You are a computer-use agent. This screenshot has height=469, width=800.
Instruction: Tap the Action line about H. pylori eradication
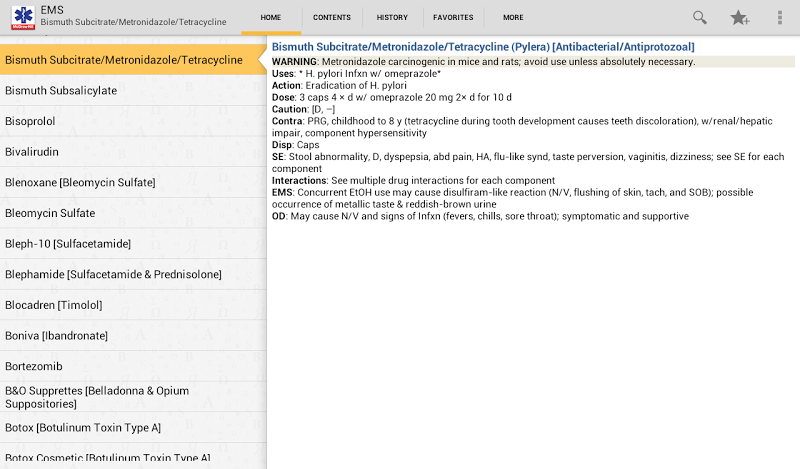339,86
